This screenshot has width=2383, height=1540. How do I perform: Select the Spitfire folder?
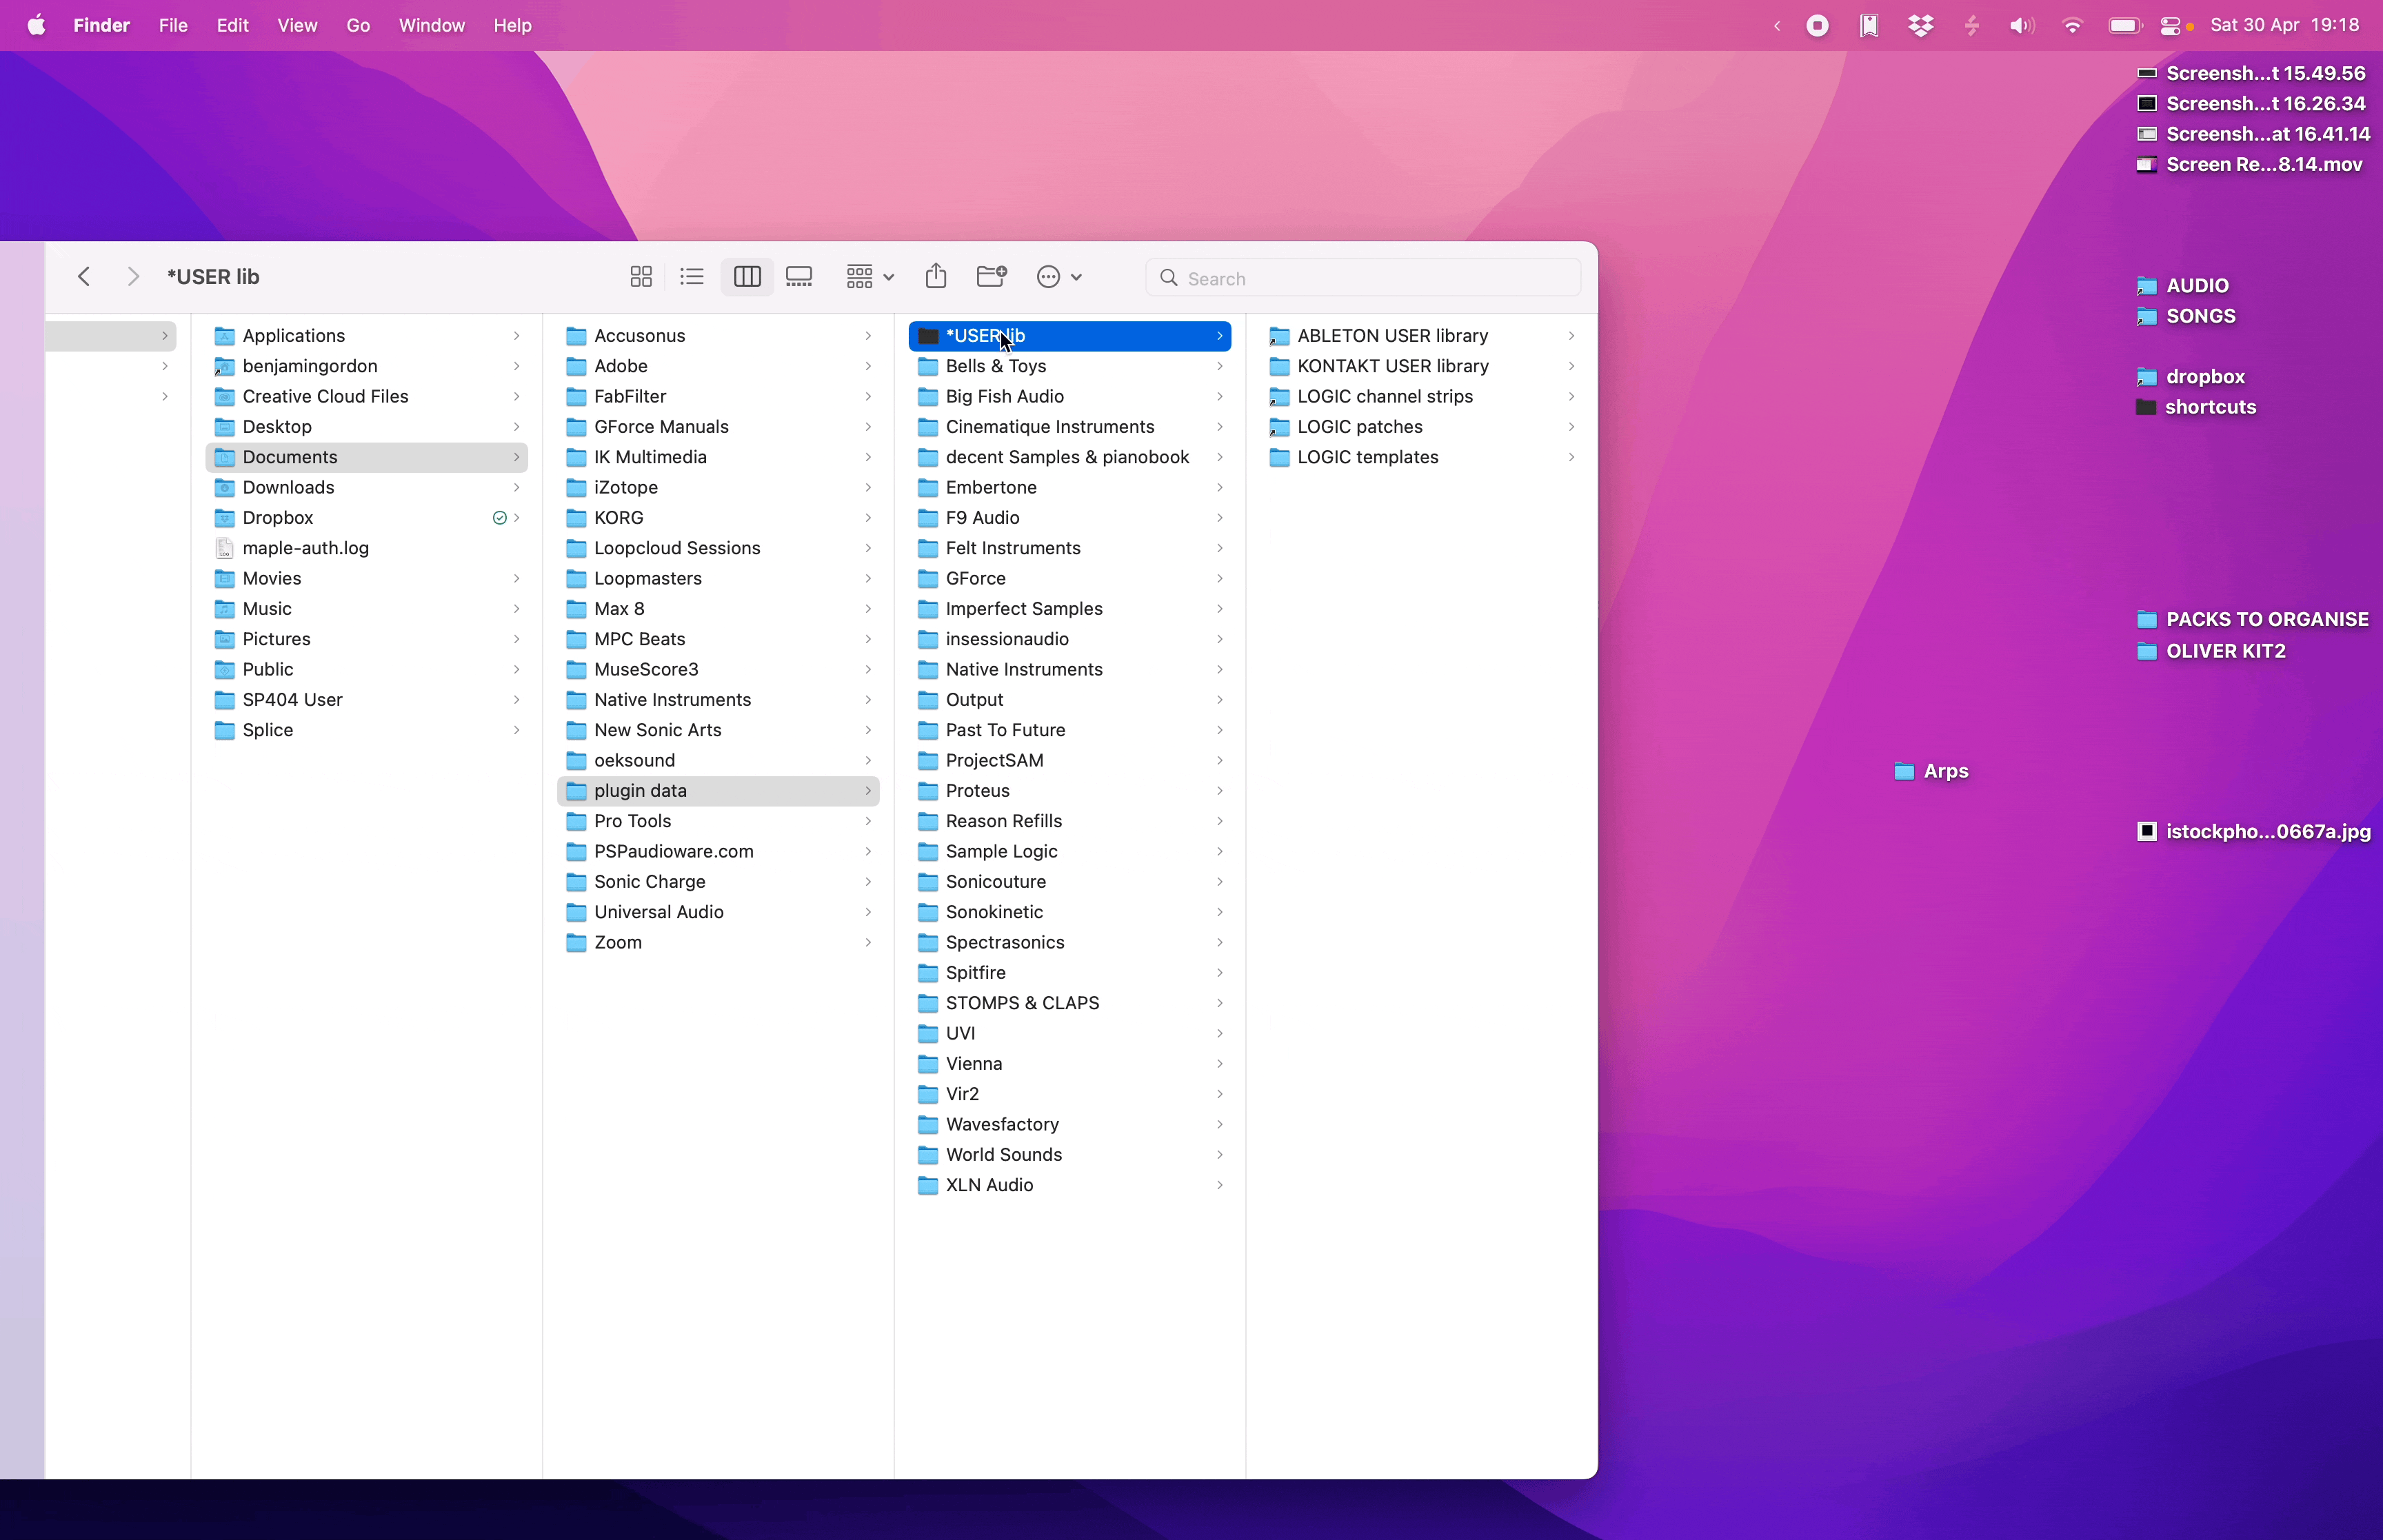click(975, 973)
